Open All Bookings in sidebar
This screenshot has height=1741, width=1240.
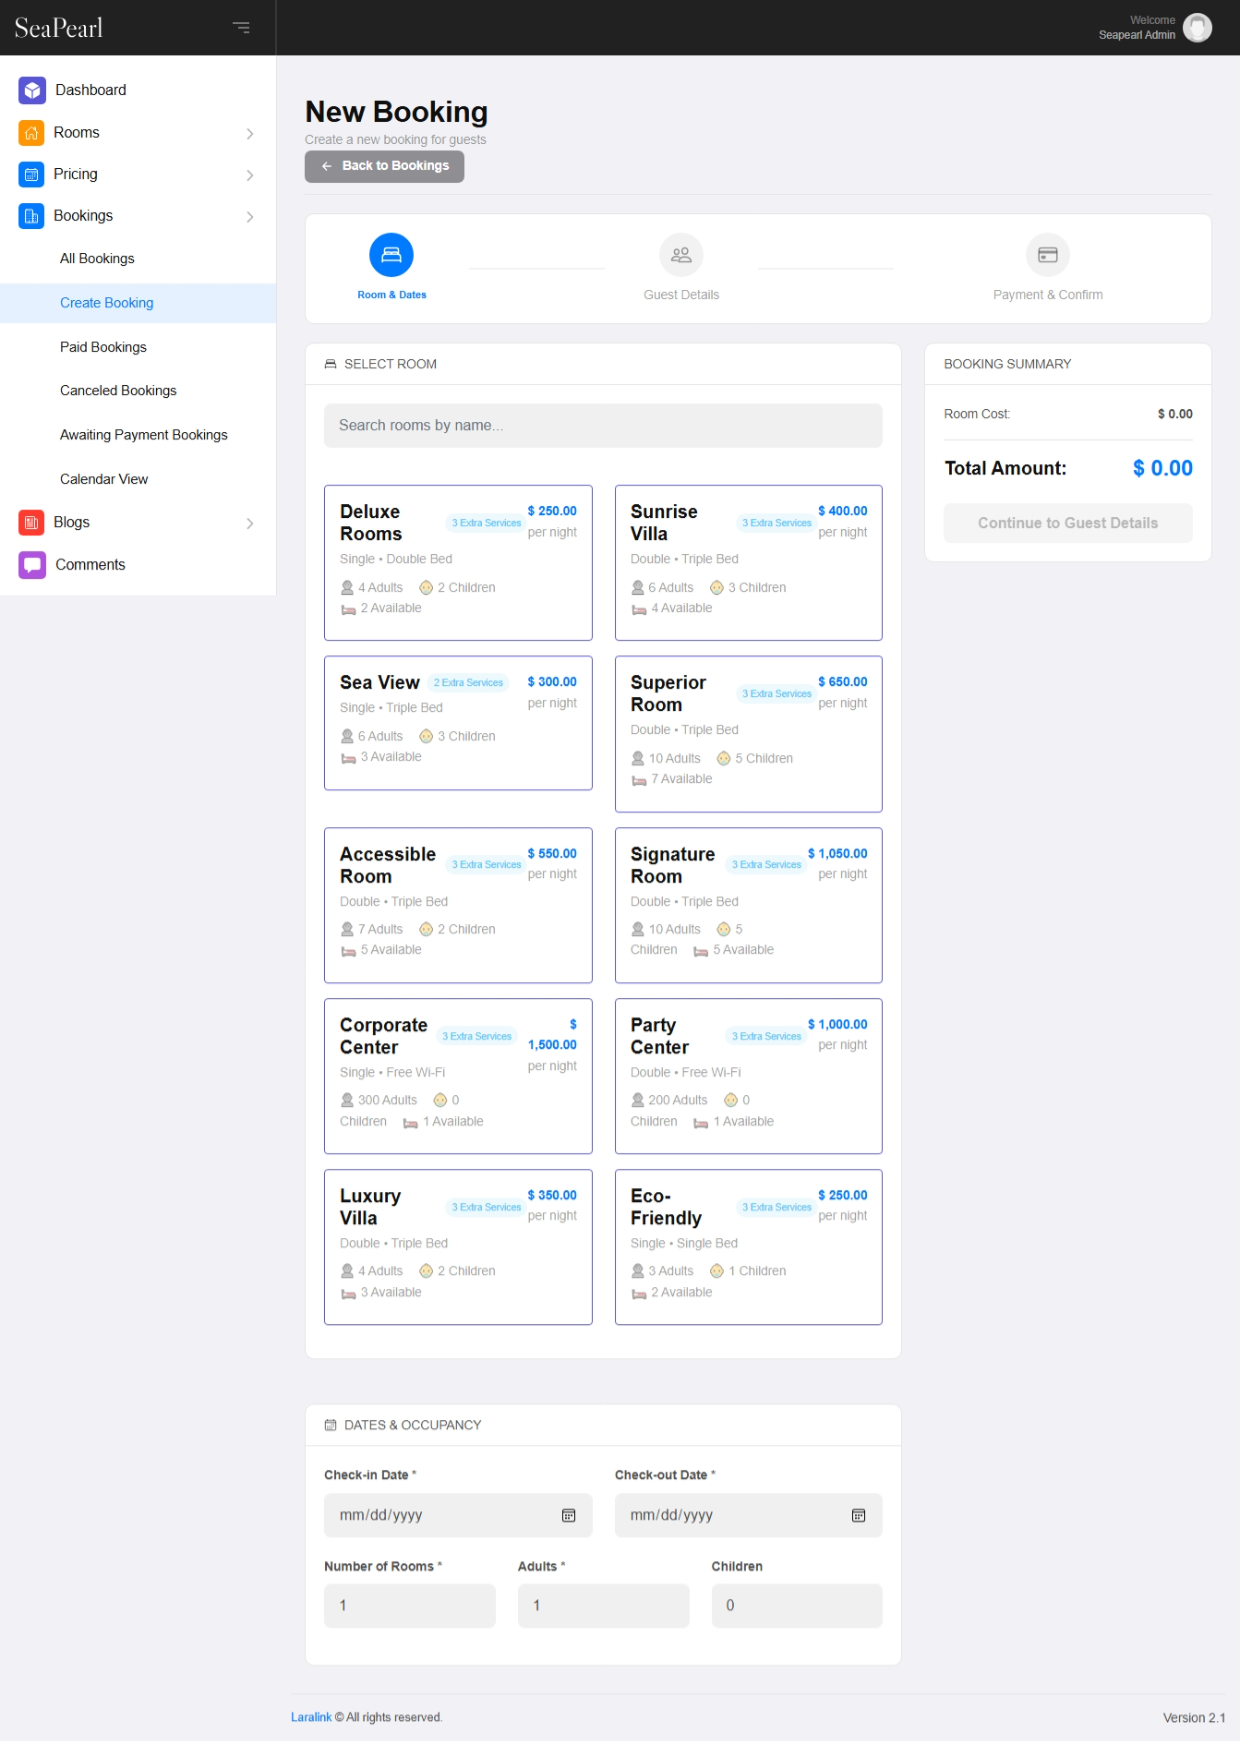pos(97,259)
